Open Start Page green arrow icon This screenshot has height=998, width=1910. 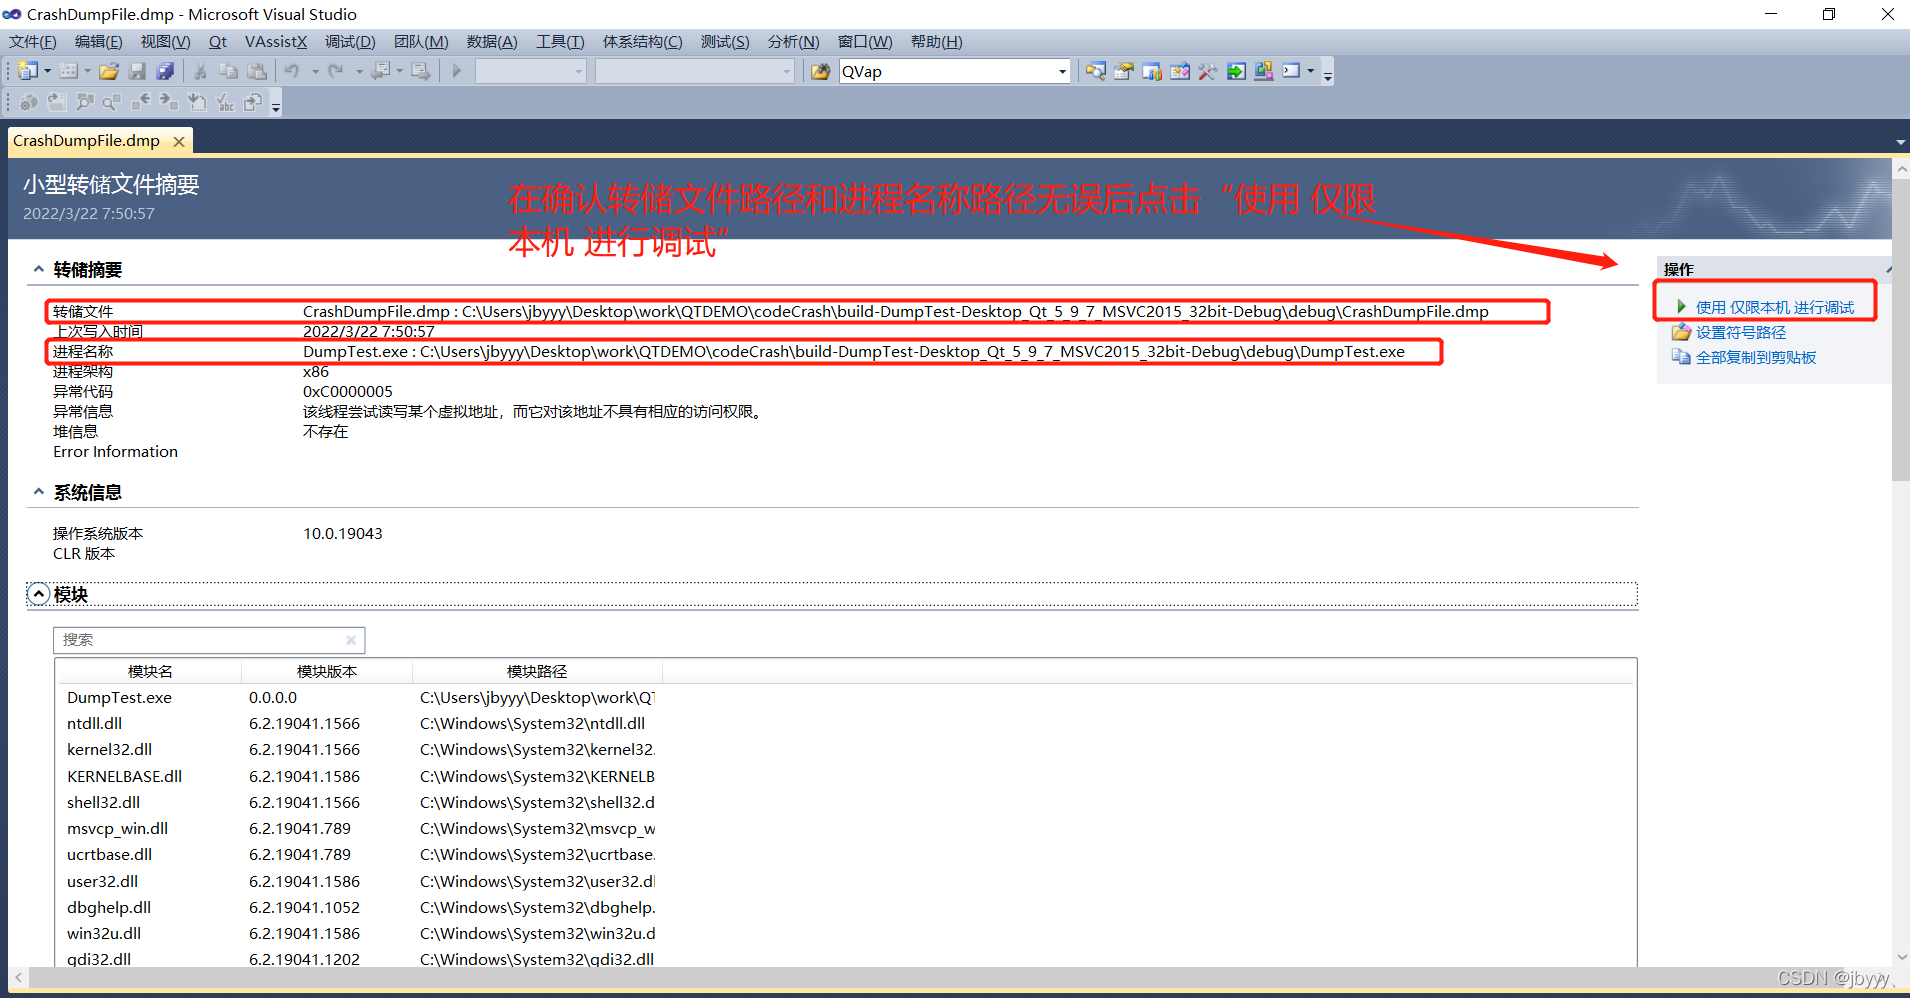point(1236,71)
